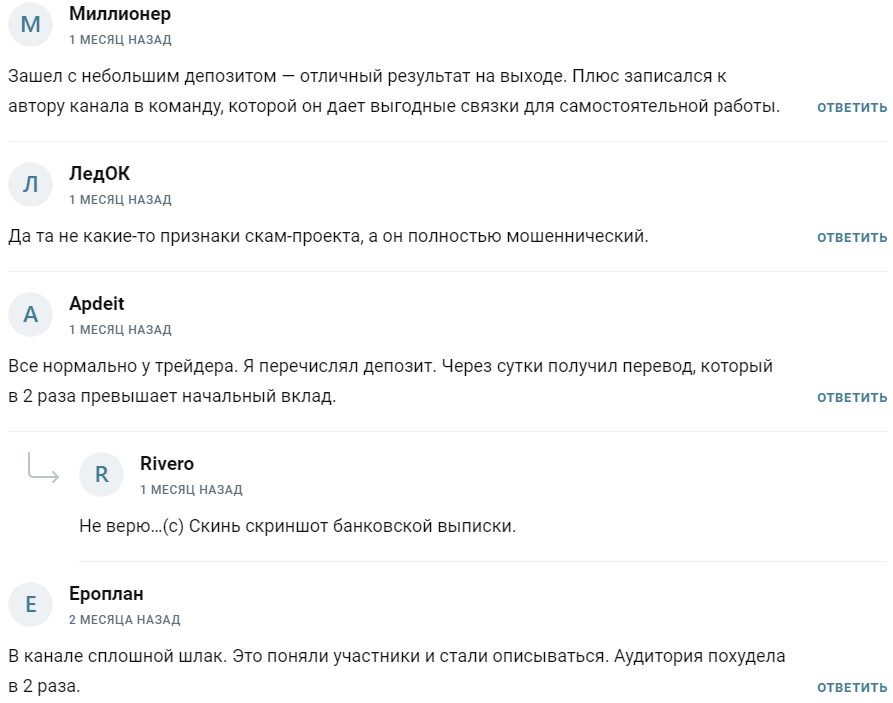Open the ЛедОК username
The height and width of the screenshot is (703, 893).
click(100, 173)
